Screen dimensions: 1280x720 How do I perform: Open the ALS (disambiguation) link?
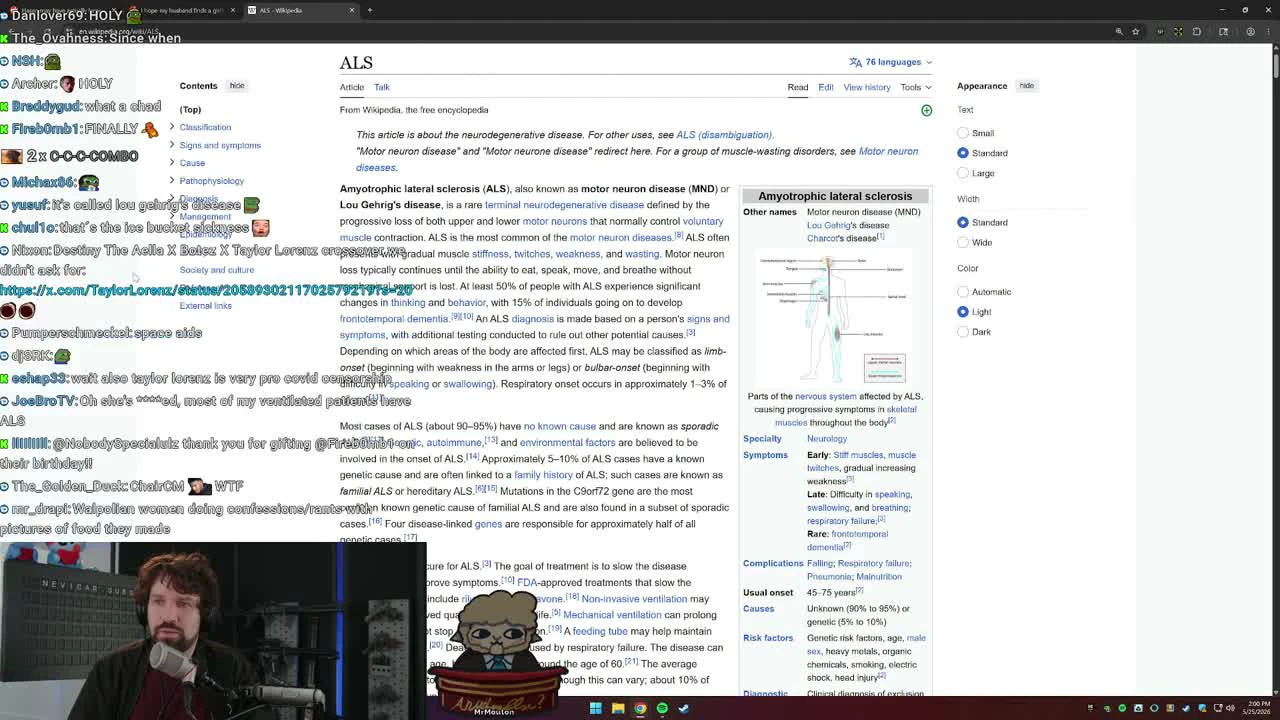(724, 135)
